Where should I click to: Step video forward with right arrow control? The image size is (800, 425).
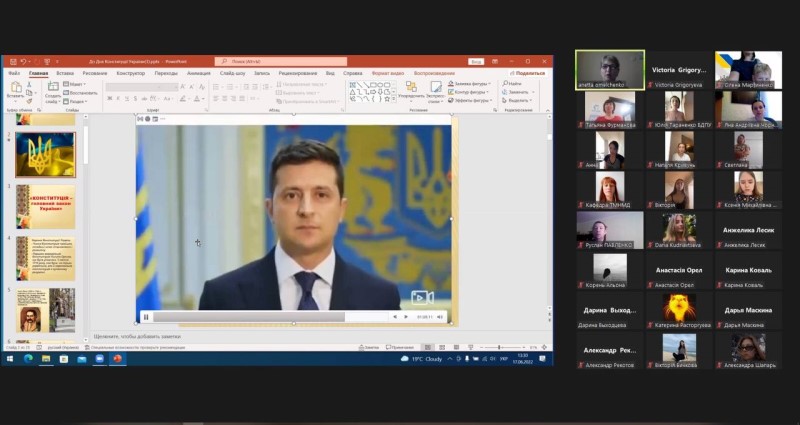coord(406,317)
